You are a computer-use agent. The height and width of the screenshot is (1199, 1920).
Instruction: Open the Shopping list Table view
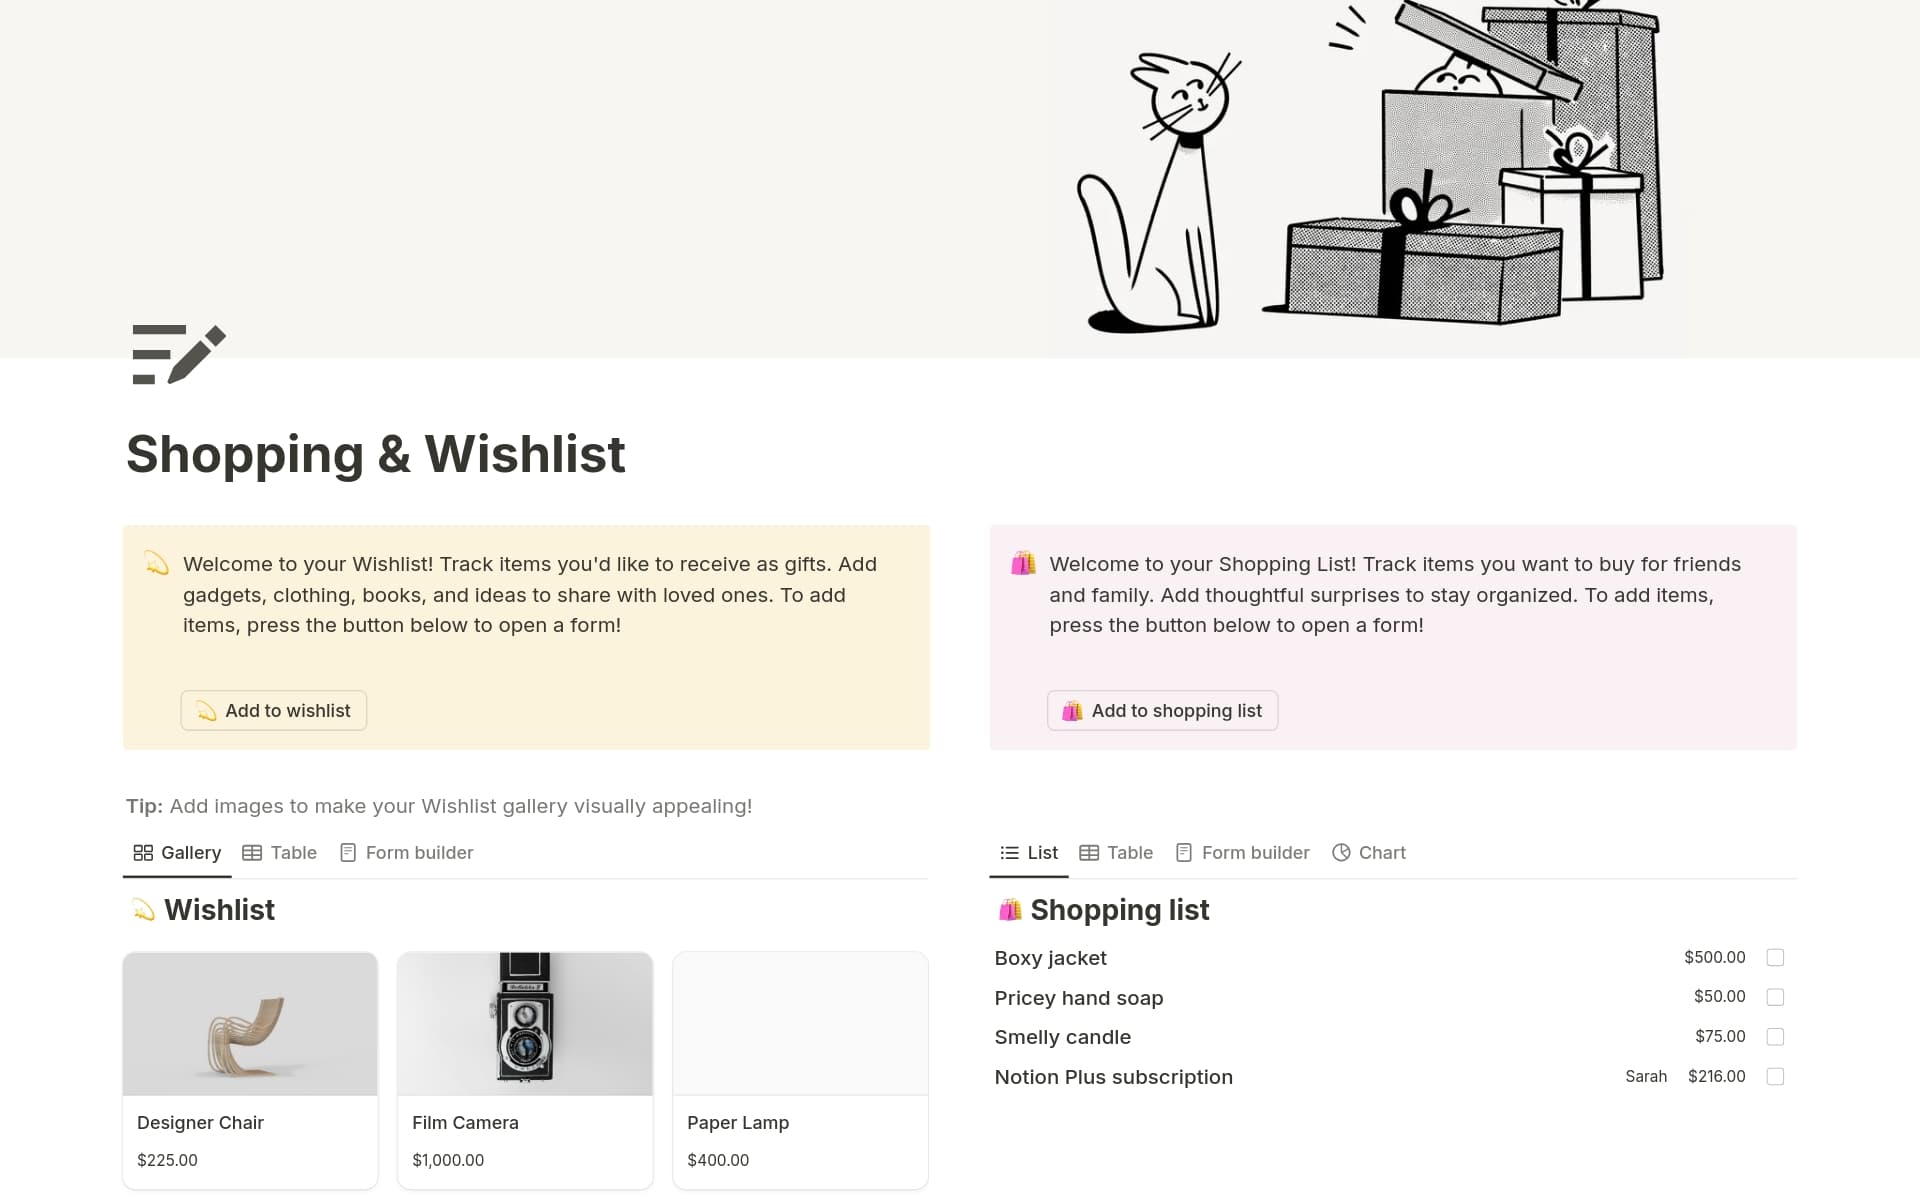click(x=1116, y=853)
